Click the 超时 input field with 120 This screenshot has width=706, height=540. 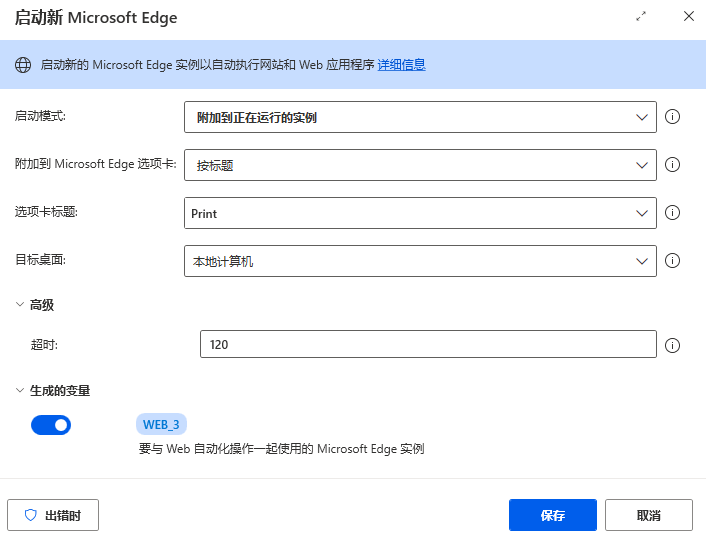(428, 344)
